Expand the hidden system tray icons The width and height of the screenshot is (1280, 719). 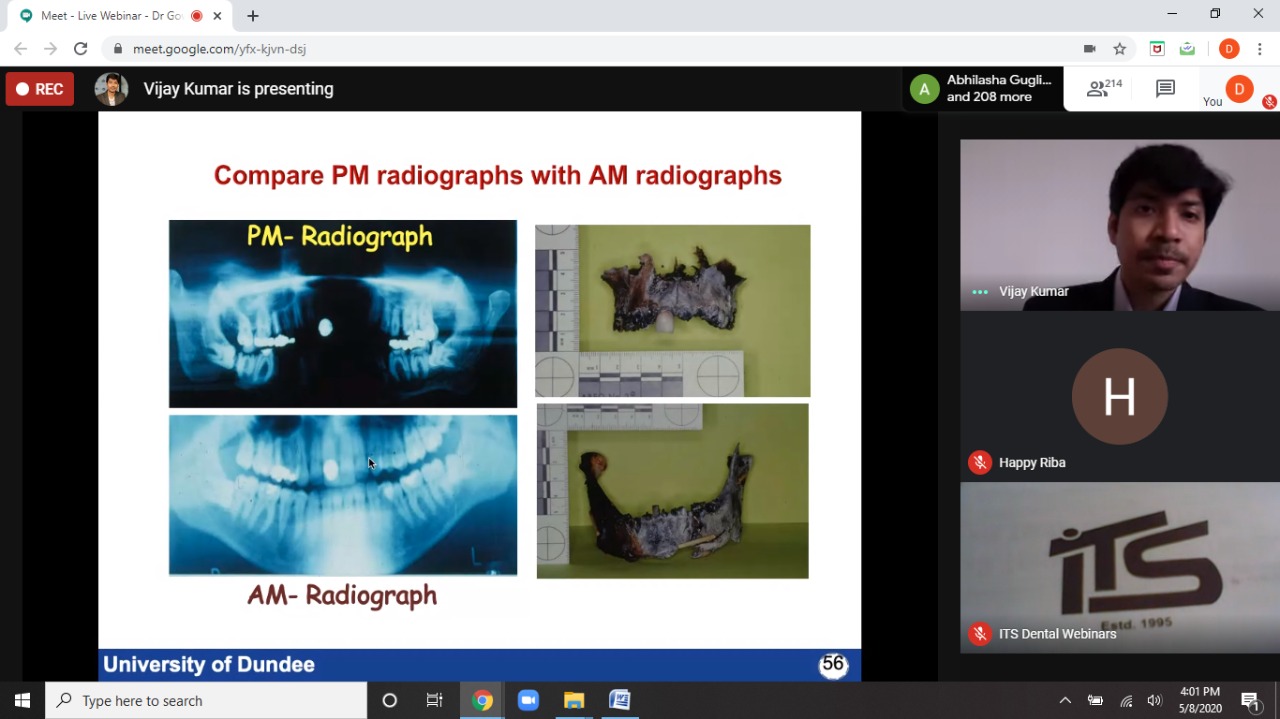(x=1065, y=700)
